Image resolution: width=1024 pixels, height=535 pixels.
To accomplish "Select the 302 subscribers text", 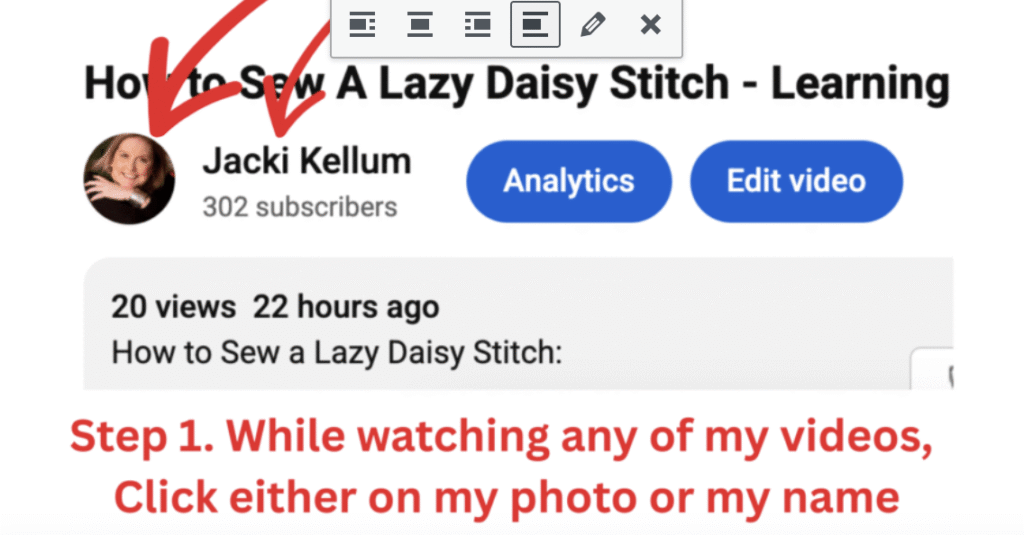I will pyautogui.click(x=300, y=207).
